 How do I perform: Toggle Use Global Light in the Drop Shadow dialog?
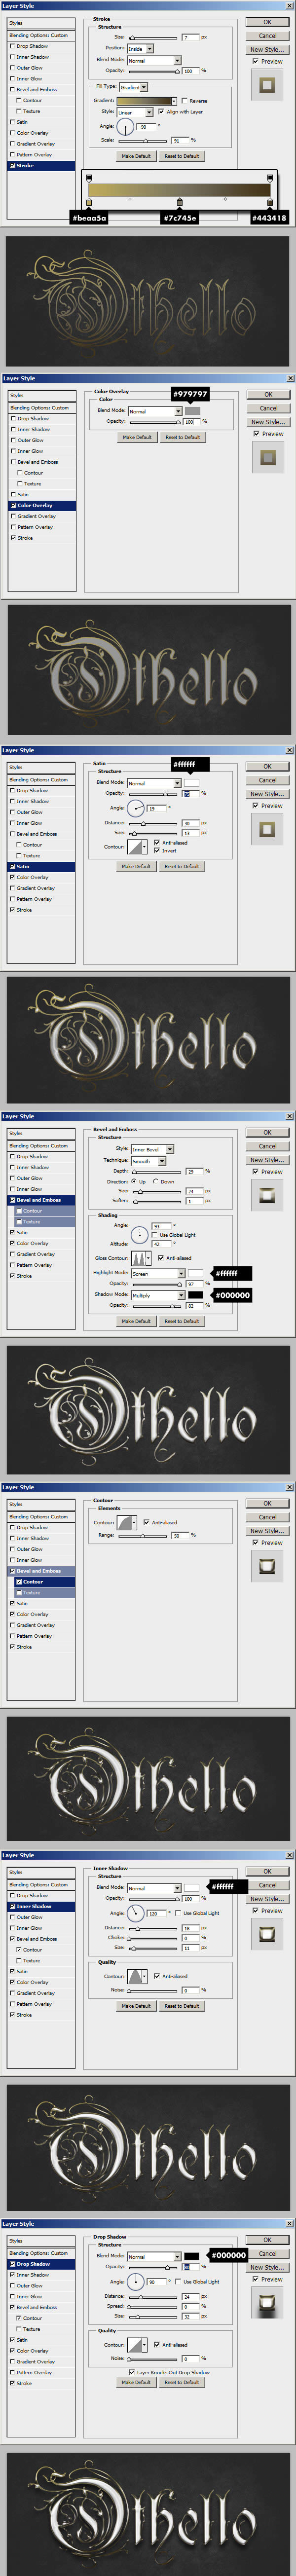tap(179, 2282)
